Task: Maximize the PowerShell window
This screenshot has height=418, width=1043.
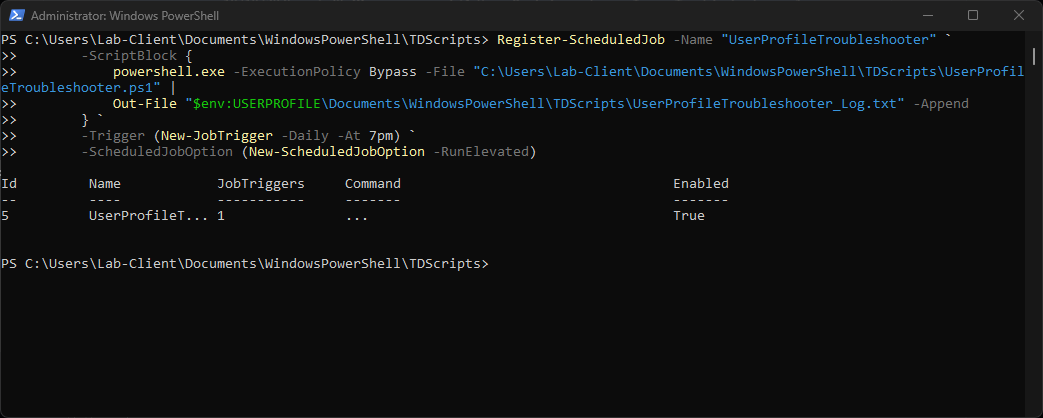Action: tap(972, 15)
